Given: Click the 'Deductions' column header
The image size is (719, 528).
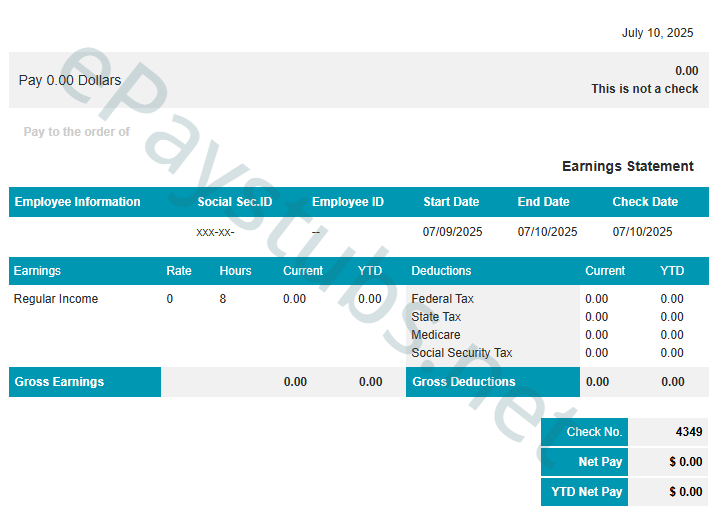Looking at the screenshot, I should pos(441,271).
